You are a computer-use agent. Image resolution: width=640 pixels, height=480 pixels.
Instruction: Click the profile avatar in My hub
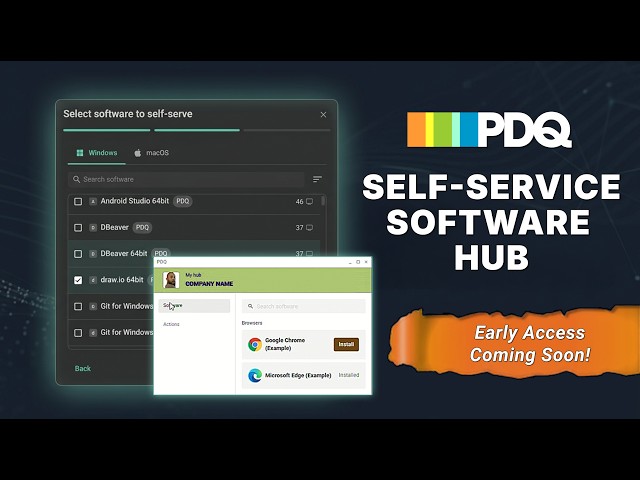pyautogui.click(x=171, y=280)
